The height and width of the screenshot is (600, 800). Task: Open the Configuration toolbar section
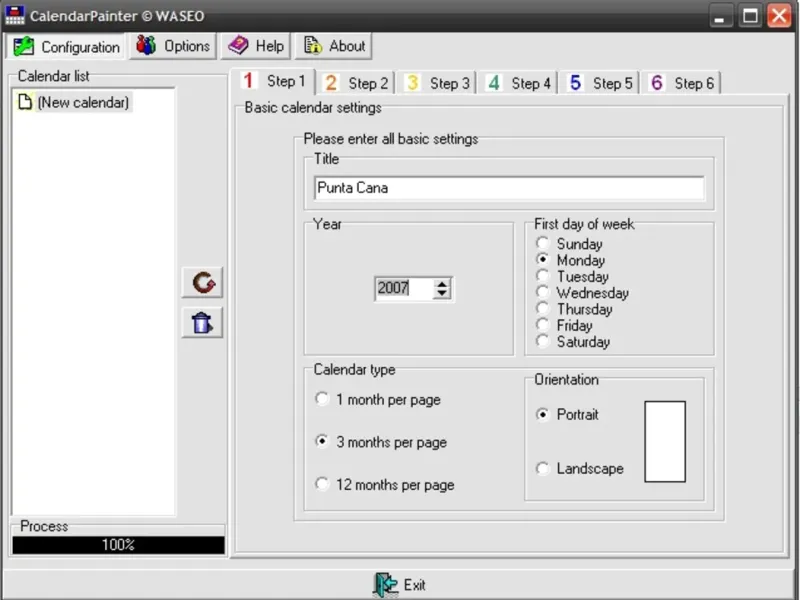click(66, 47)
